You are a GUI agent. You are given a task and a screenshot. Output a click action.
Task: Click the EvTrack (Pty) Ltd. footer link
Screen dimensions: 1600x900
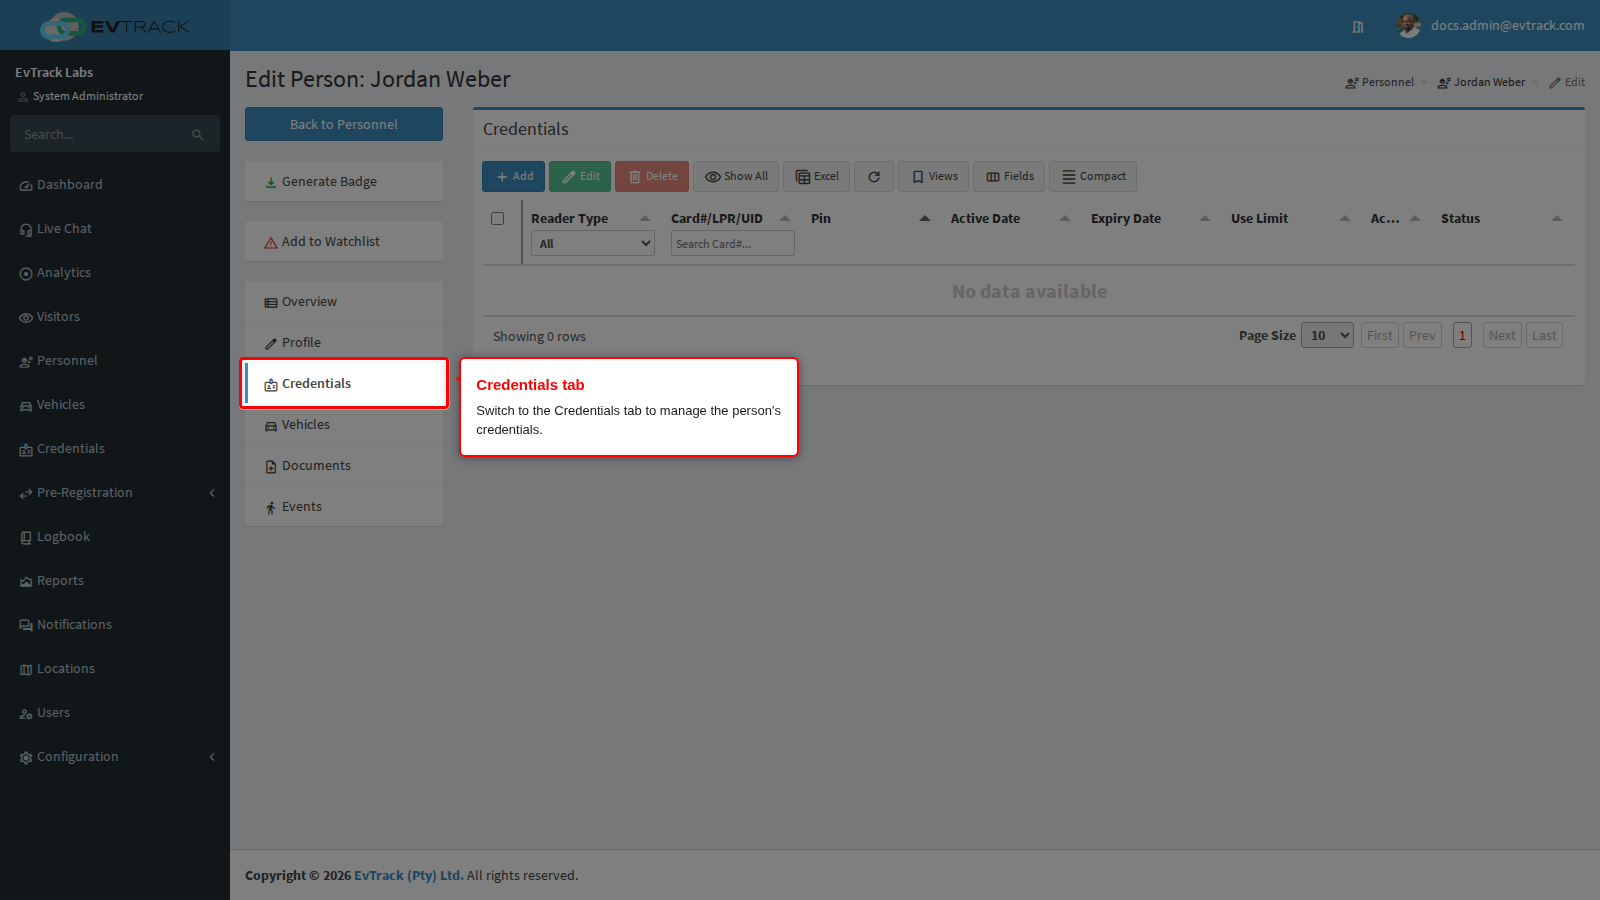409,875
